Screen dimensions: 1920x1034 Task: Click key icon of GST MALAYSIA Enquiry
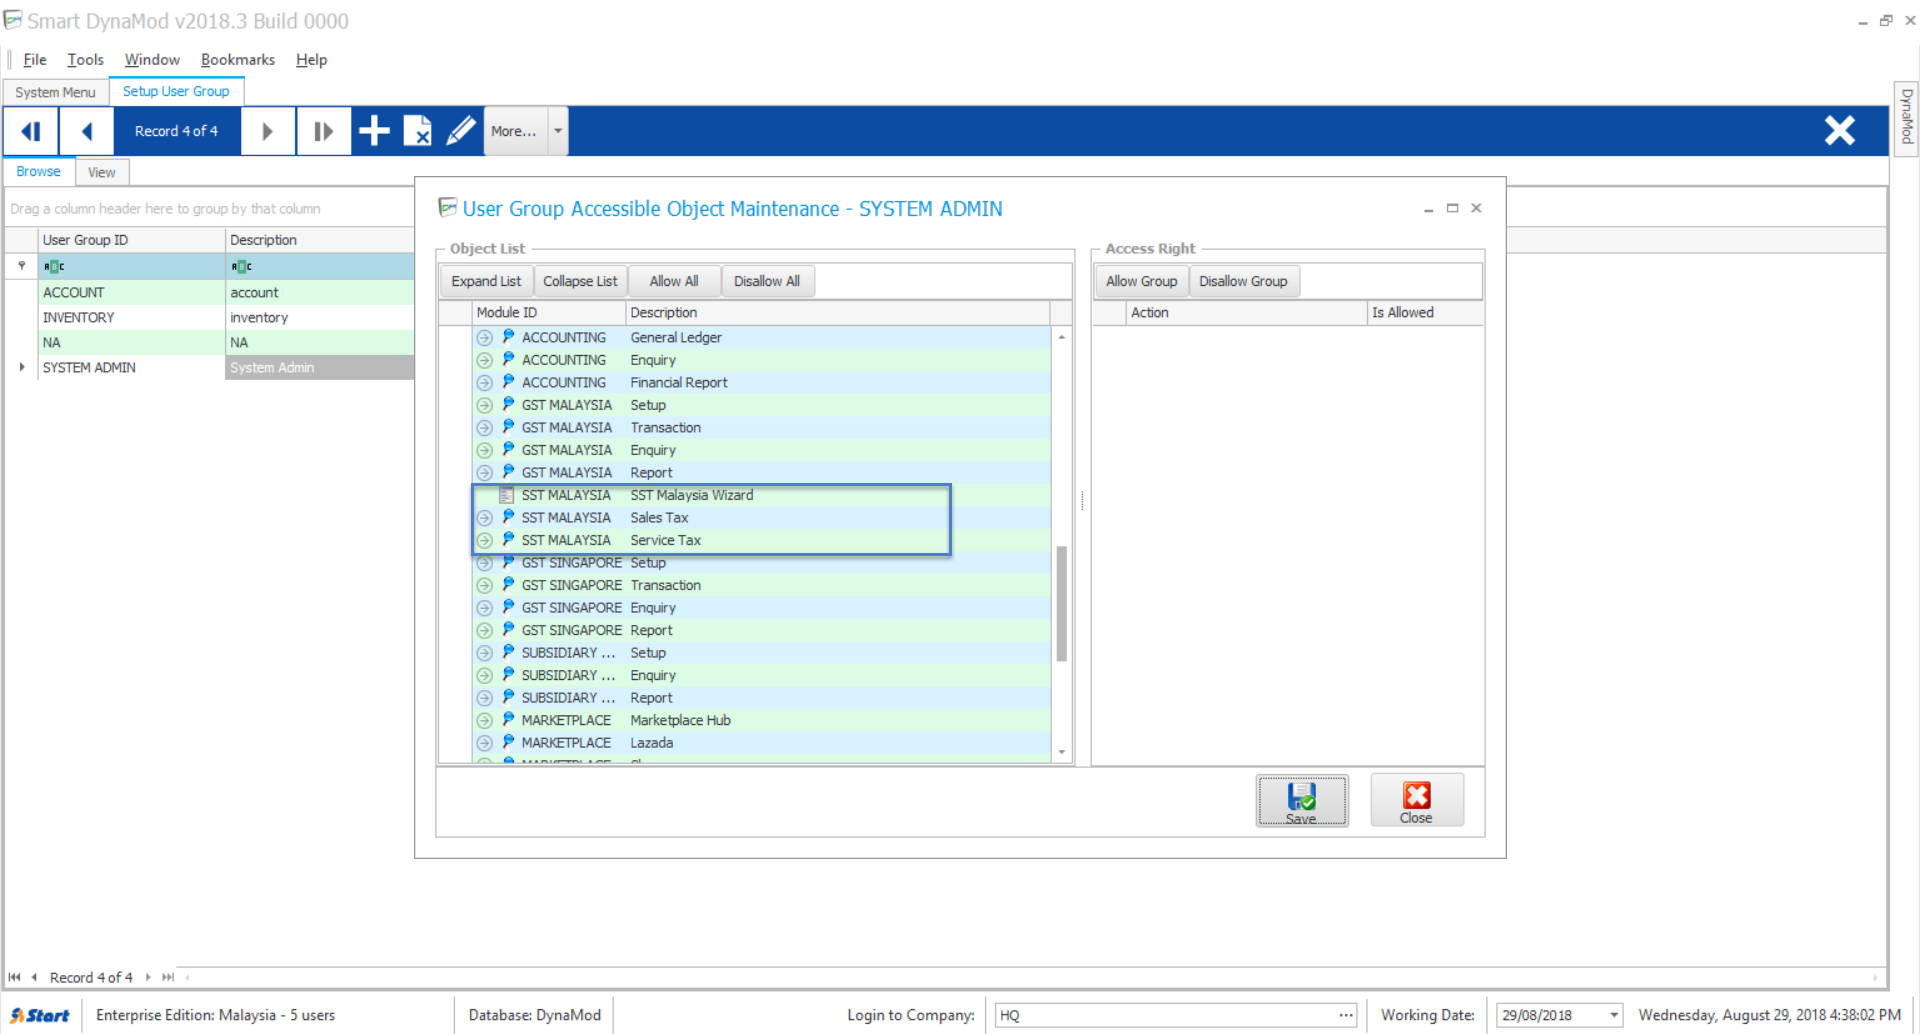(x=508, y=450)
